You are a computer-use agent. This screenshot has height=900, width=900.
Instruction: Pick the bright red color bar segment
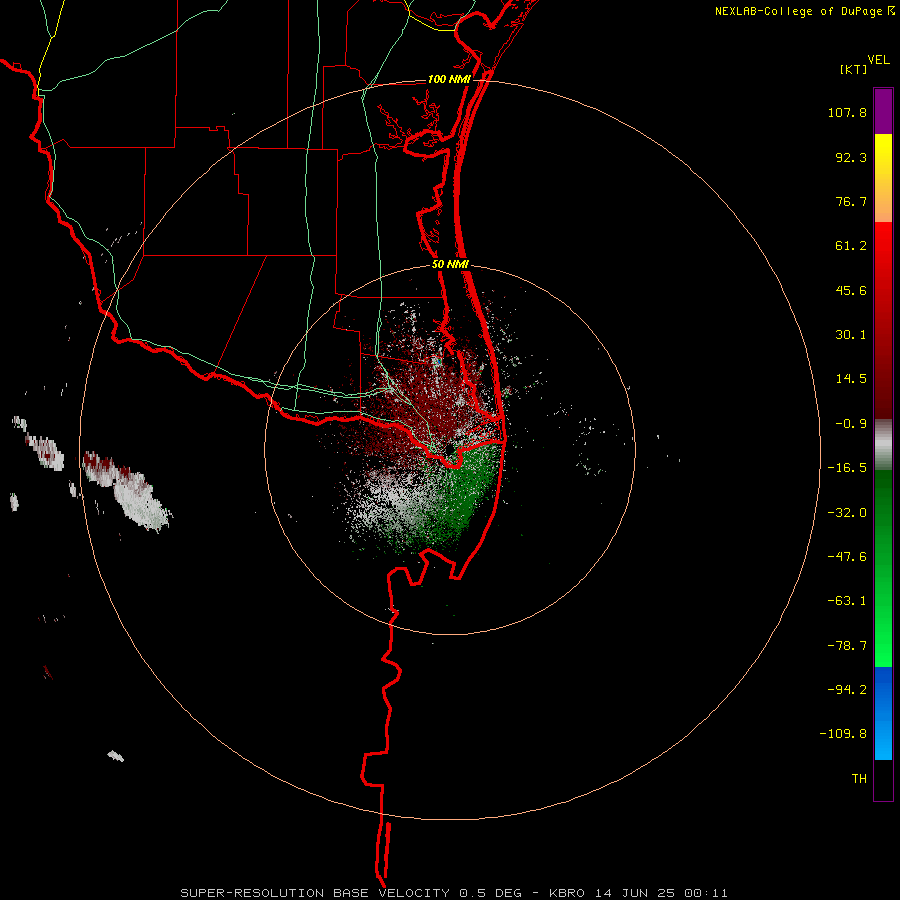[x=883, y=253]
